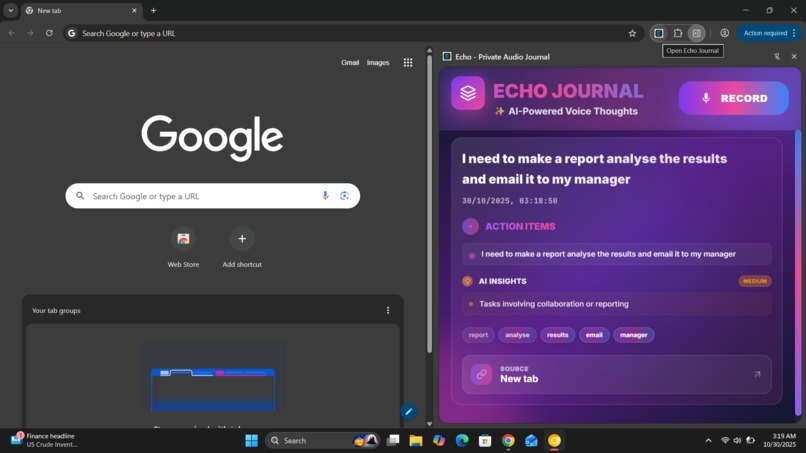
Task: Open the source link arrow icon
Action: point(757,374)
